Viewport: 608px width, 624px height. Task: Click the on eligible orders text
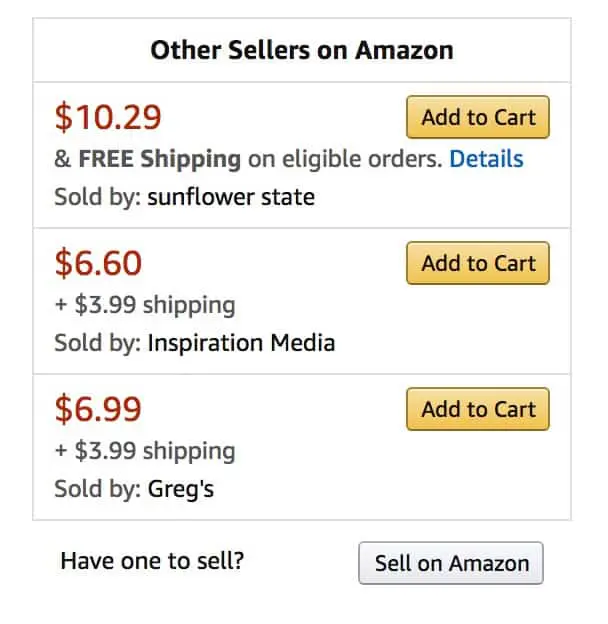[x=344, y=158]
